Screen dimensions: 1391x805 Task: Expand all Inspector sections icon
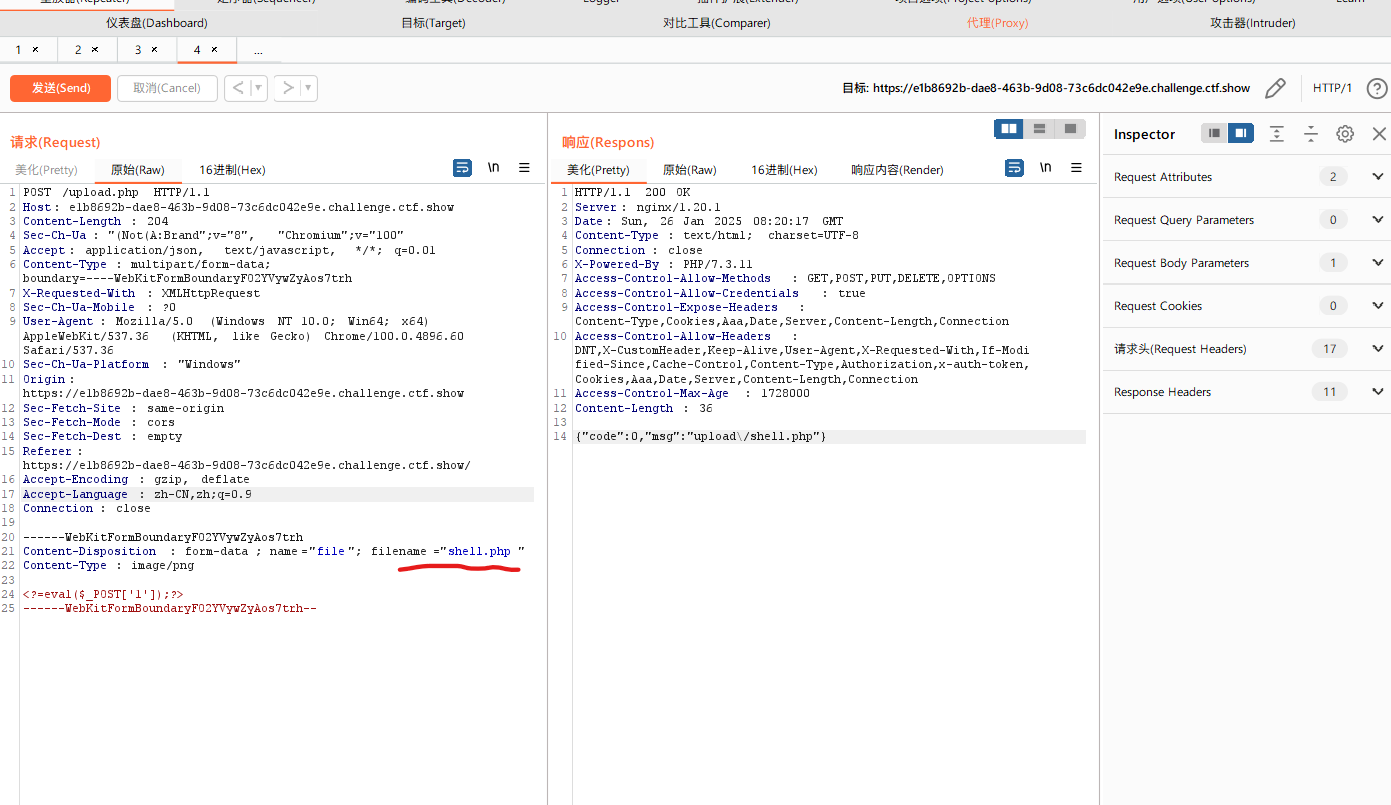(1277, 133)
